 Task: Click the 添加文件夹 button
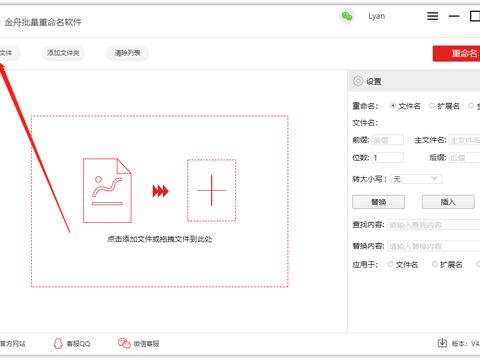pos(63,53)
